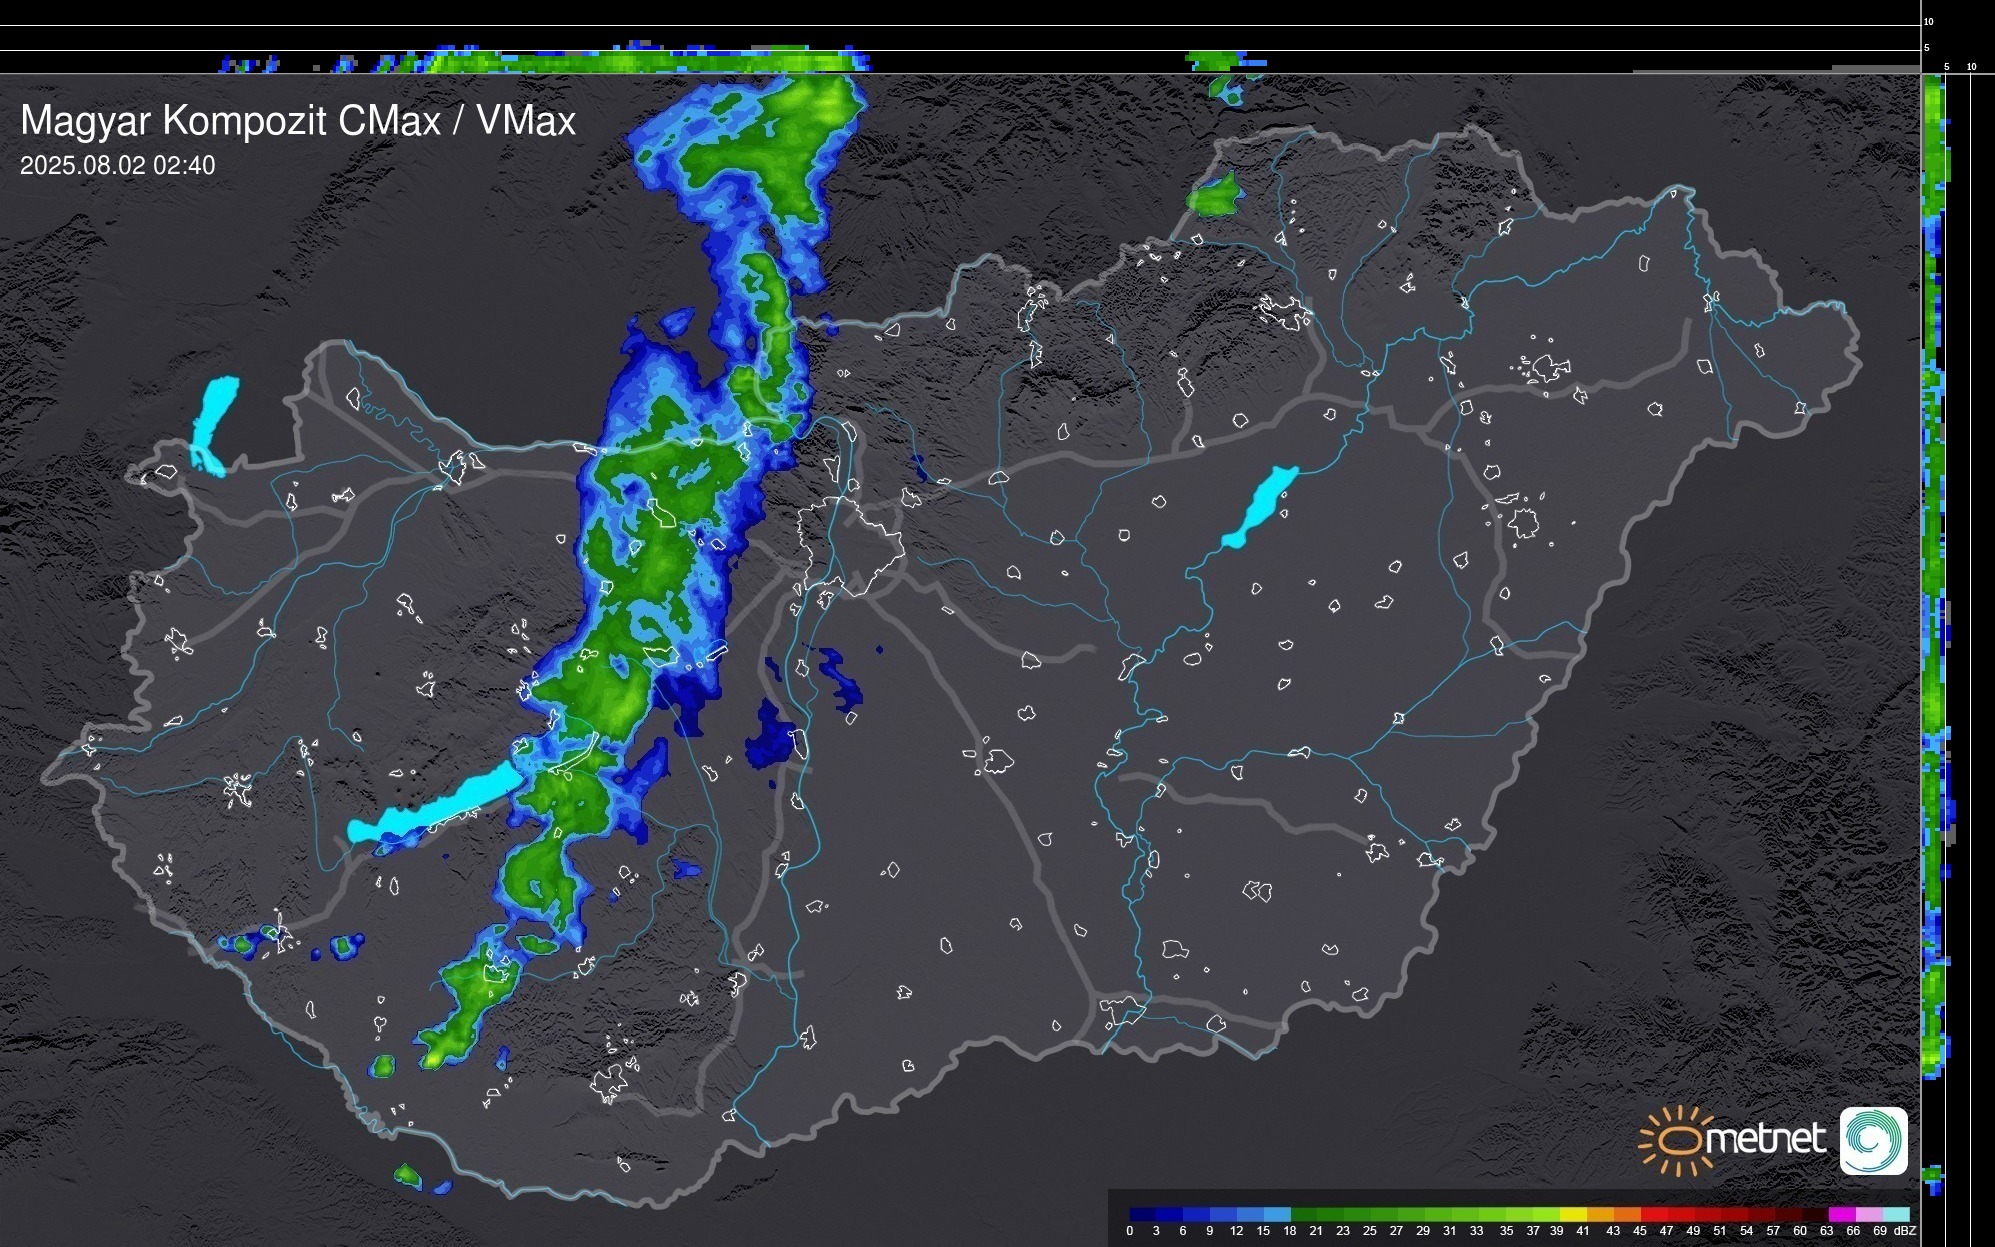Click the 2025.08.02 02:40 timestamp

coord(117,166)
